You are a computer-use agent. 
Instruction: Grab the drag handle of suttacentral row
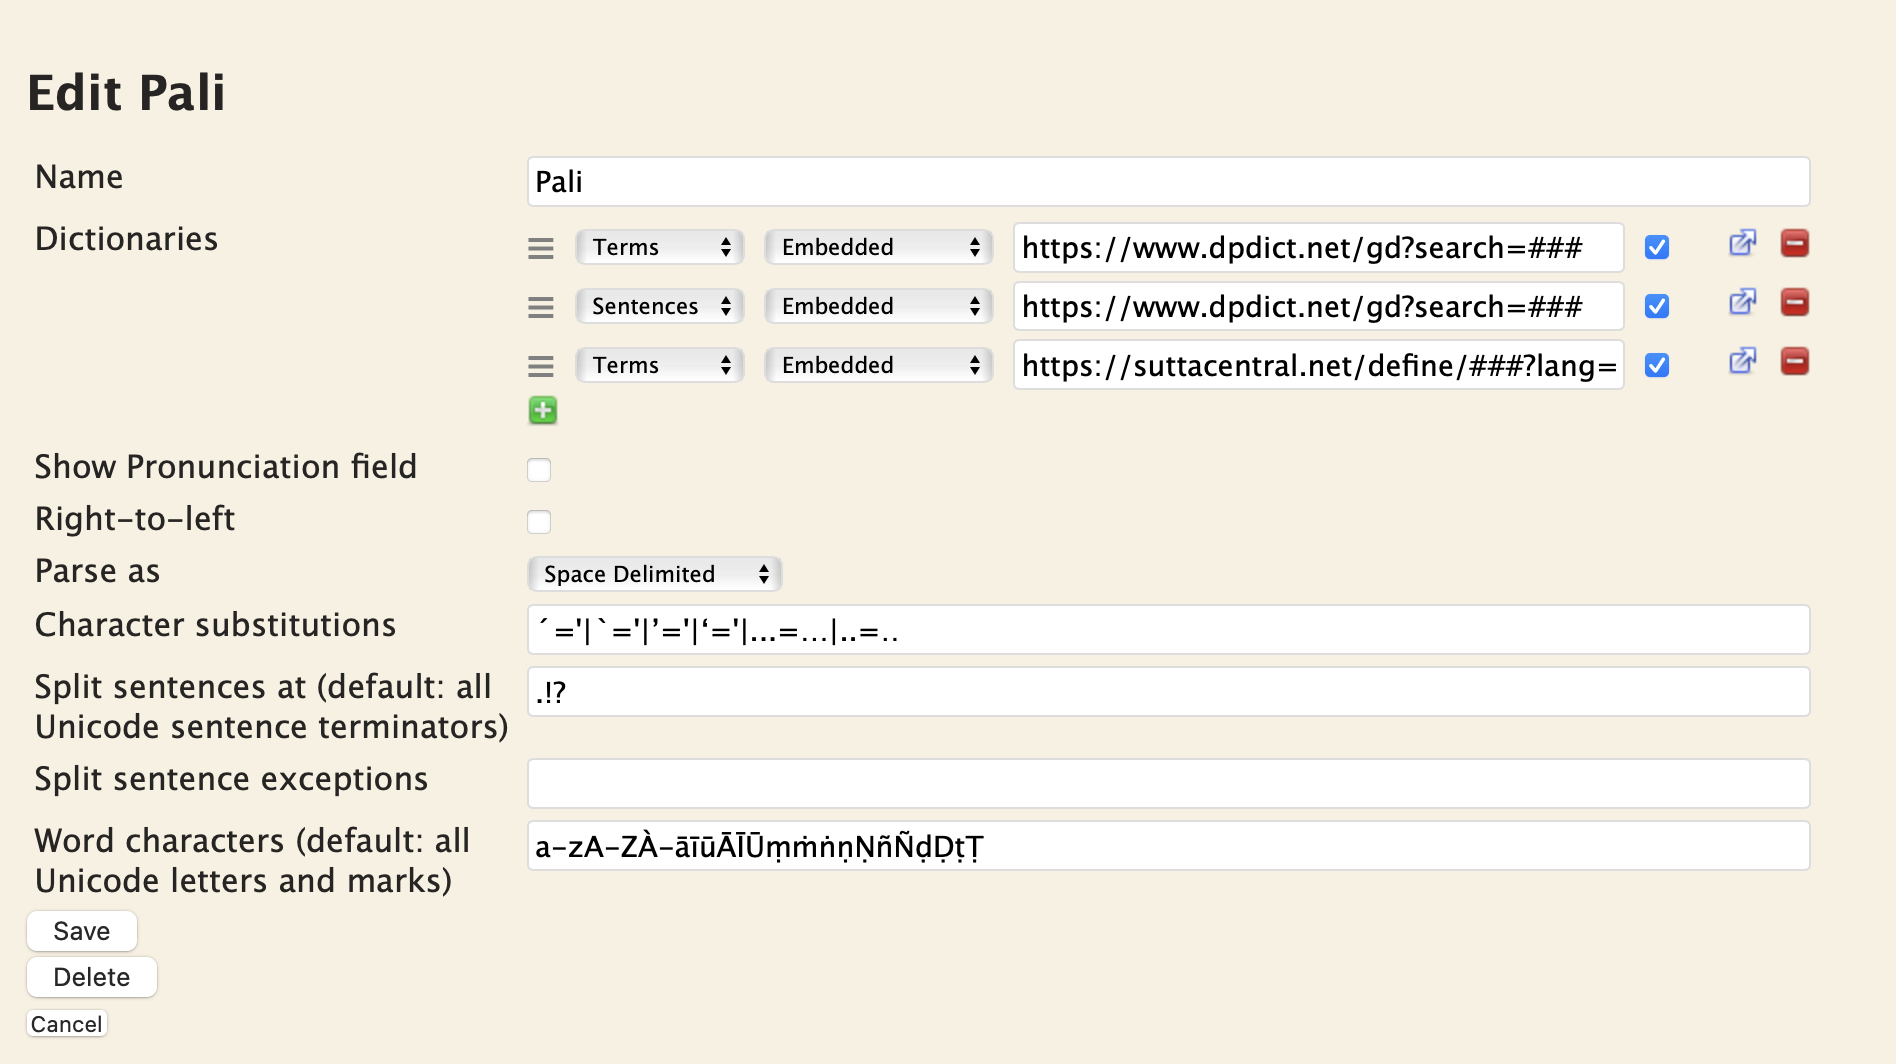(x=541, y=366)
